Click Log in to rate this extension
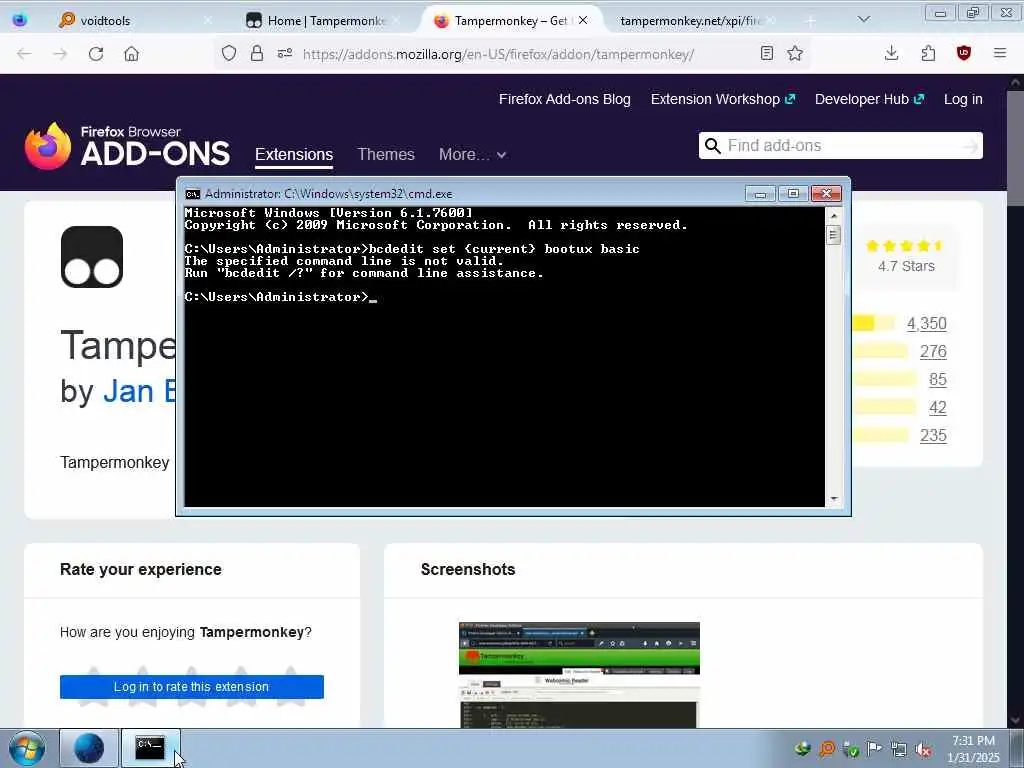The height and width of the screenshot is (768, 1024). [191, 686]
